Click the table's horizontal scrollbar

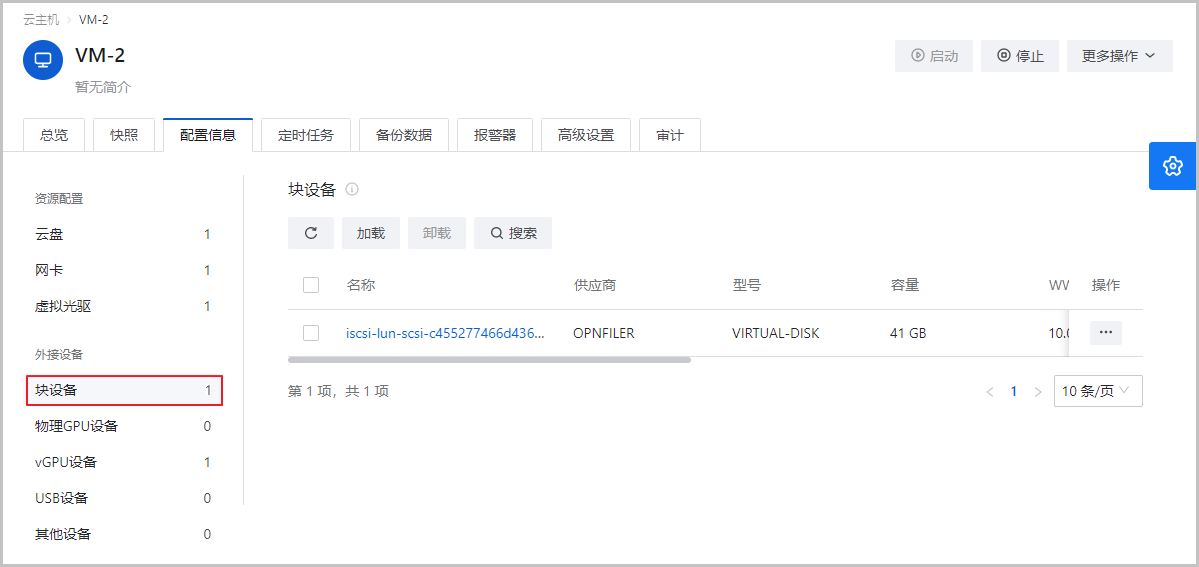pos(489,359)
